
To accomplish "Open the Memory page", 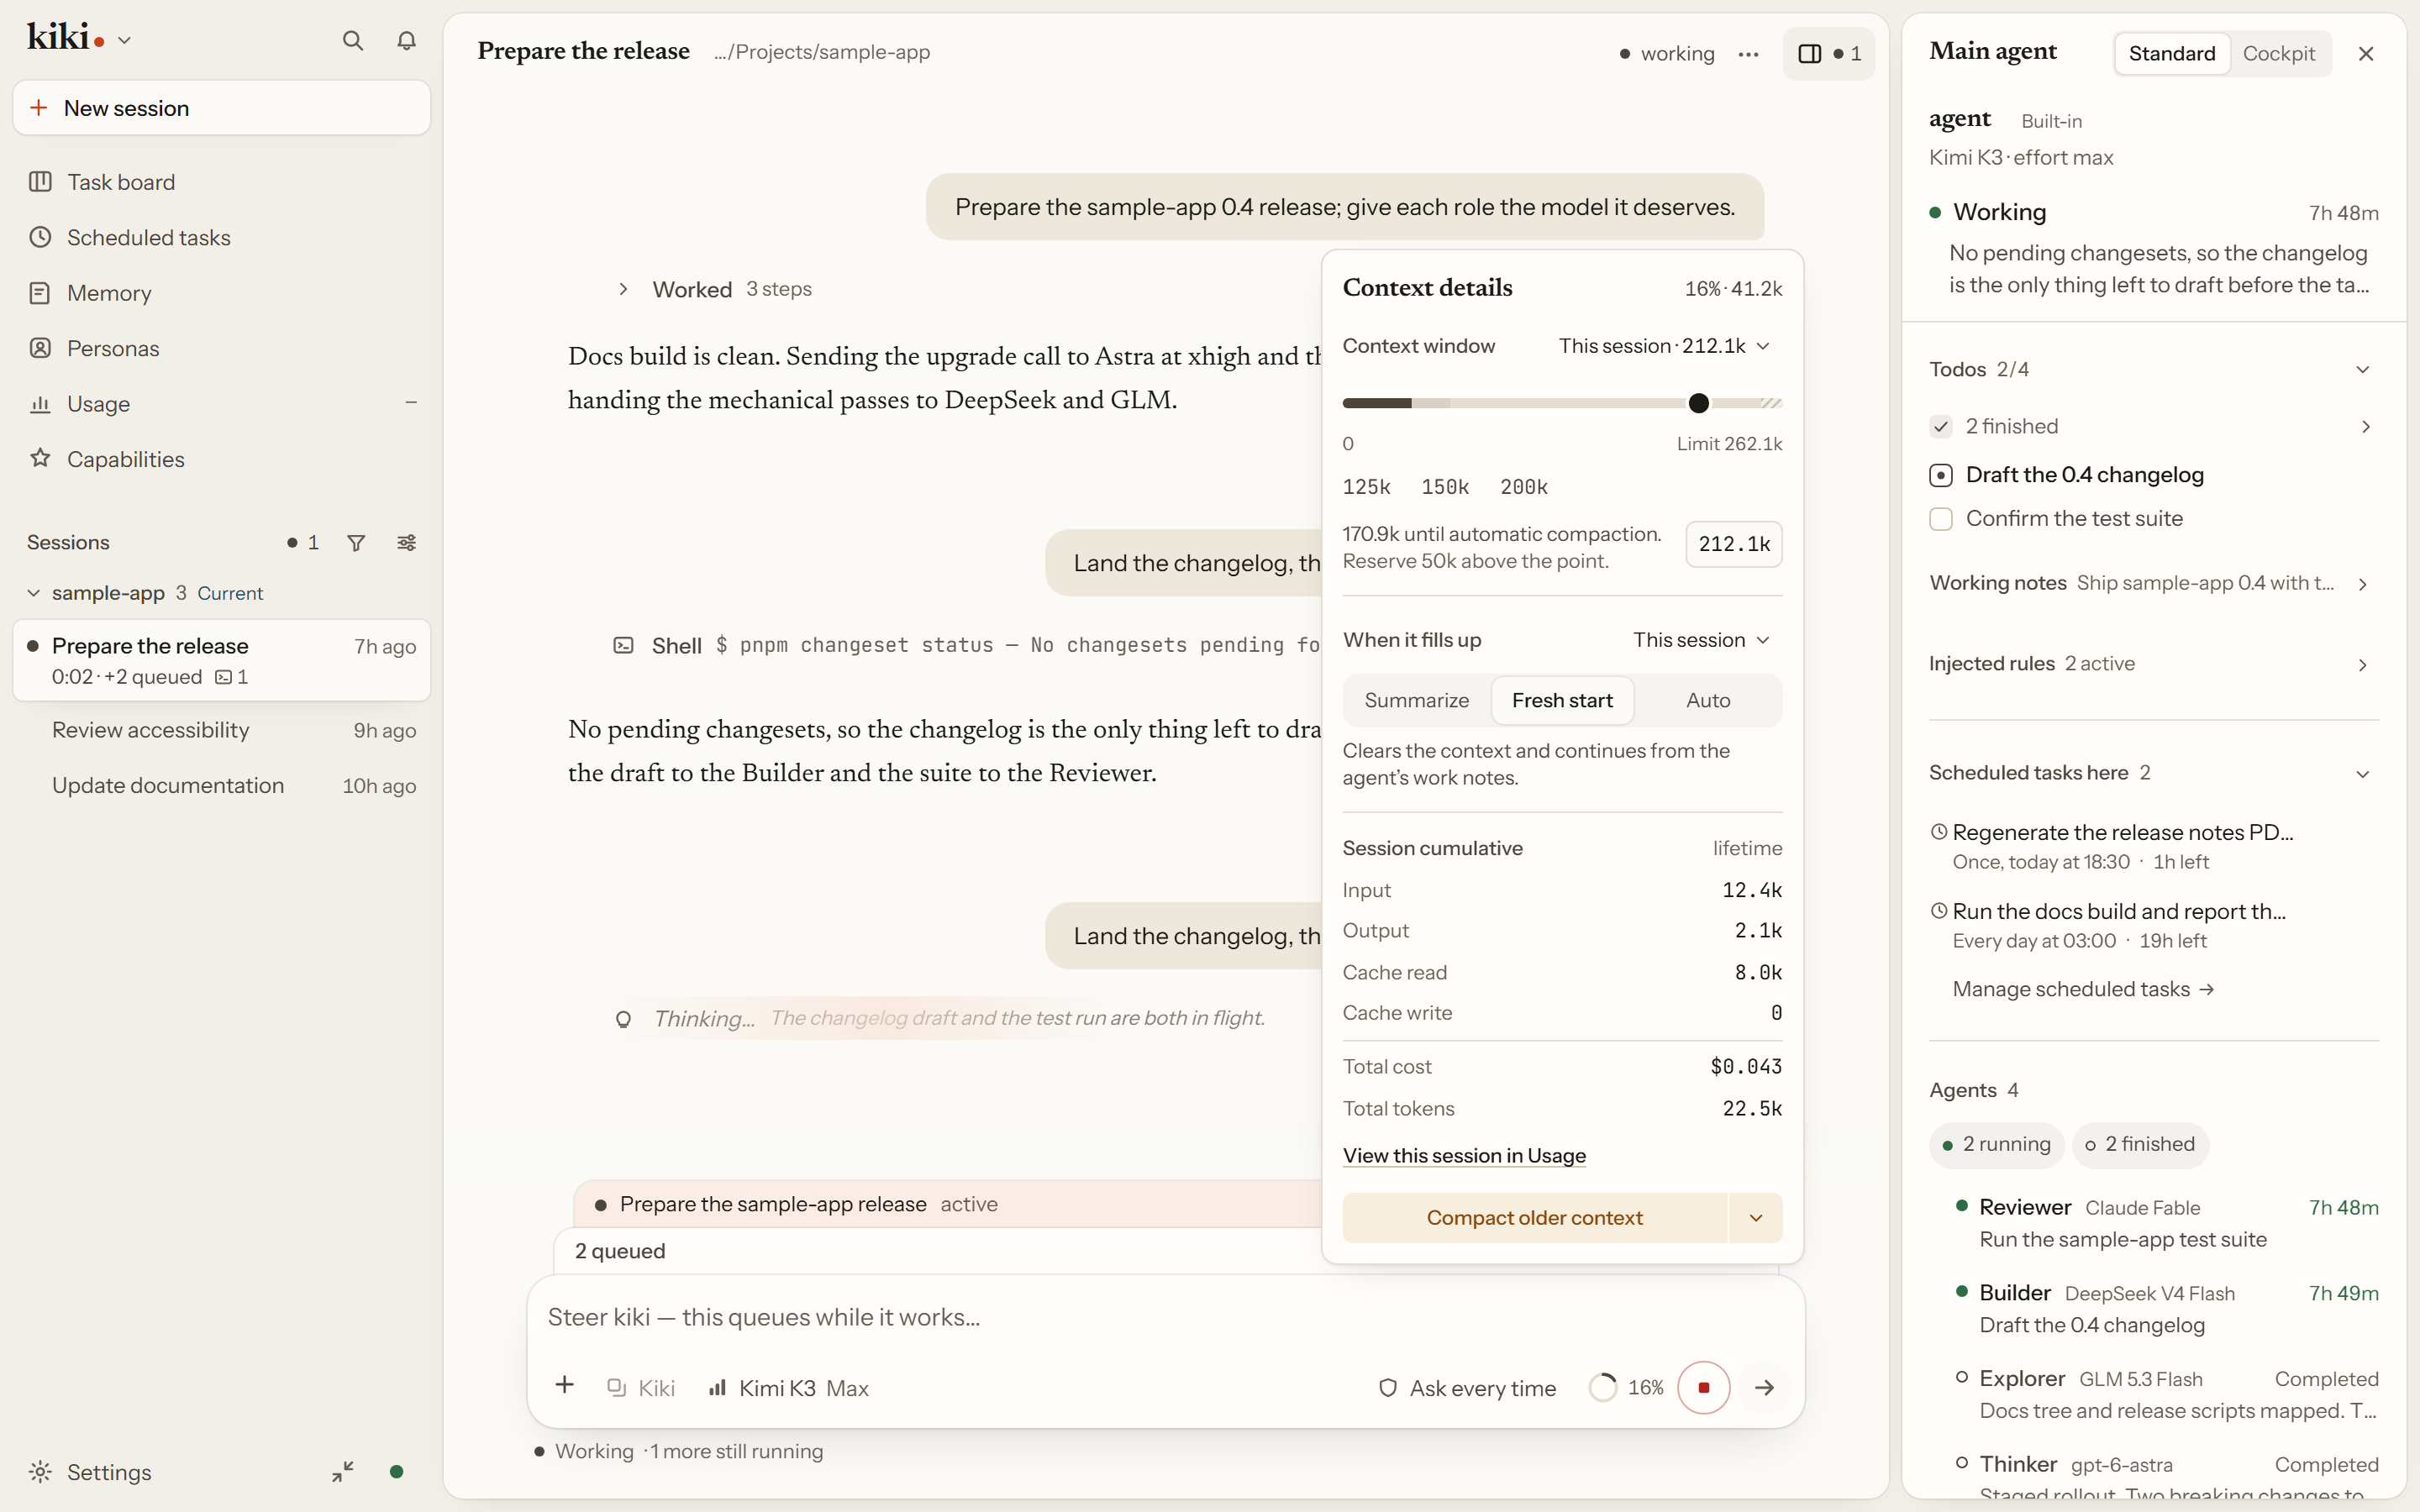I will click(x=221, y=293).
